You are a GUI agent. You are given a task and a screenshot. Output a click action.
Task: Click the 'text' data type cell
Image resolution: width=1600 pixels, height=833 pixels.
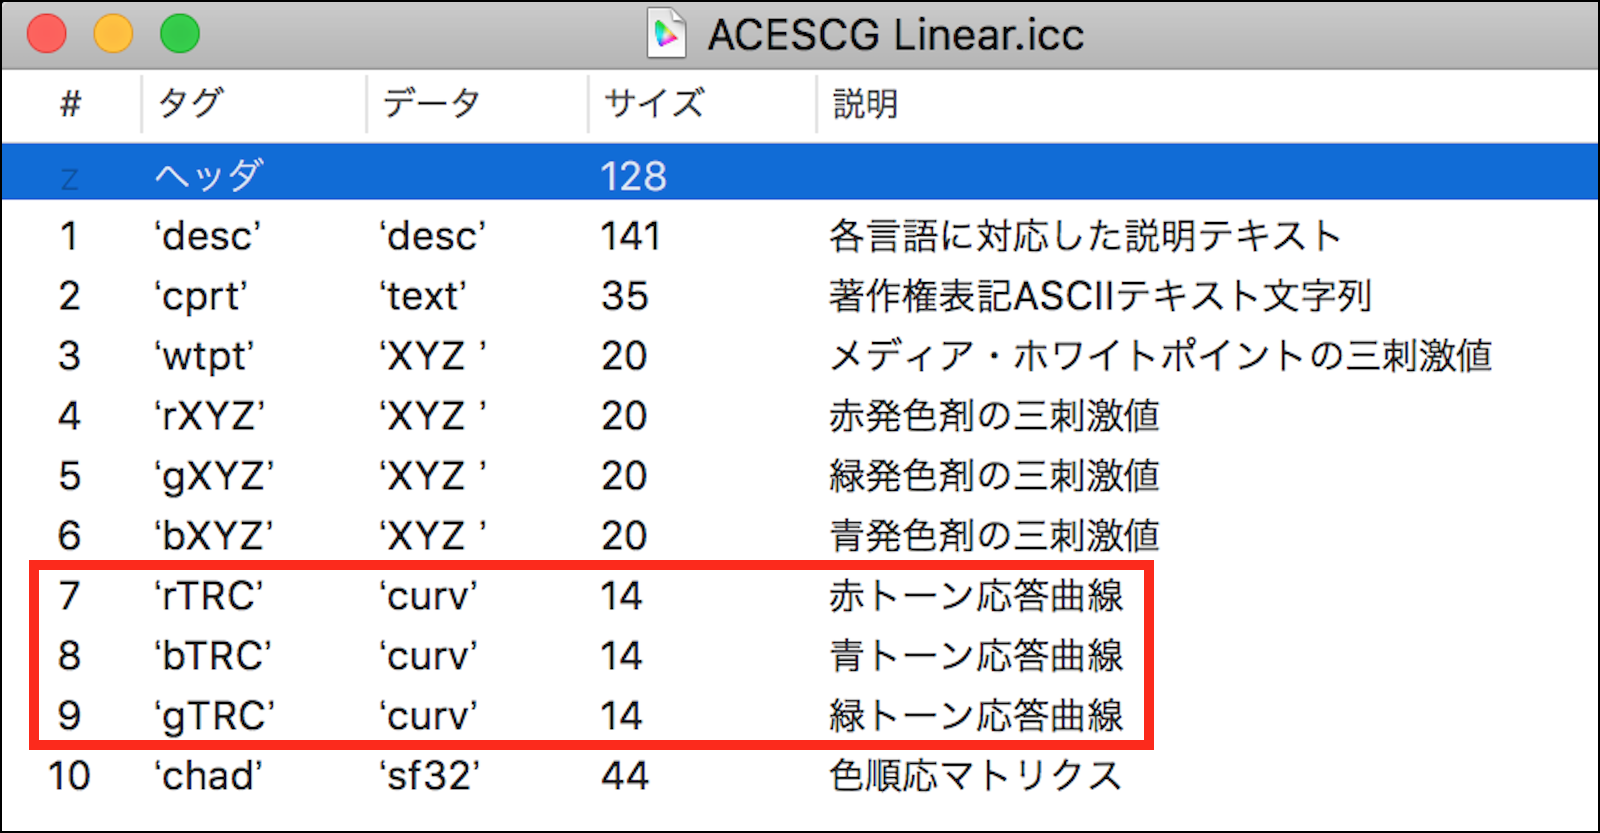click(x=422, y=297)
